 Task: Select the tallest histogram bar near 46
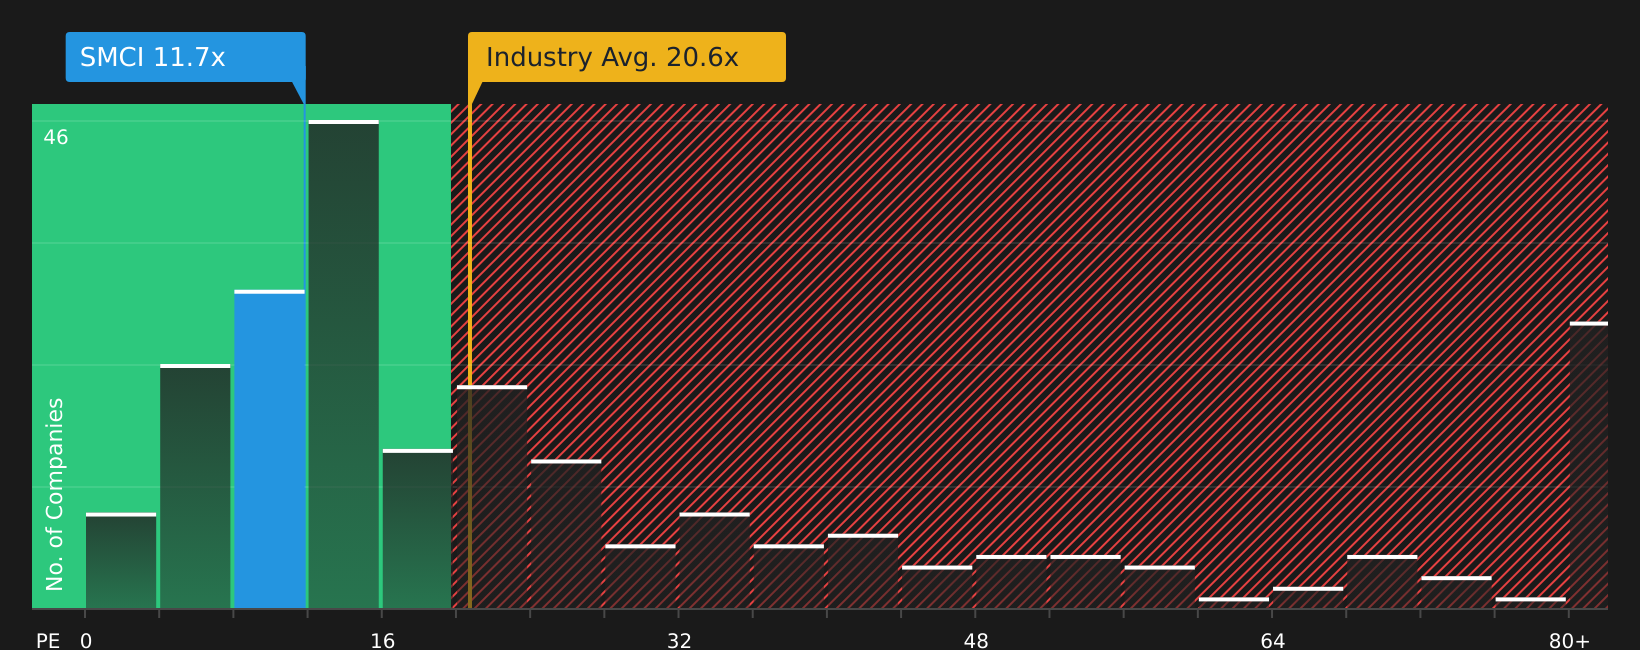coord(343,364)
